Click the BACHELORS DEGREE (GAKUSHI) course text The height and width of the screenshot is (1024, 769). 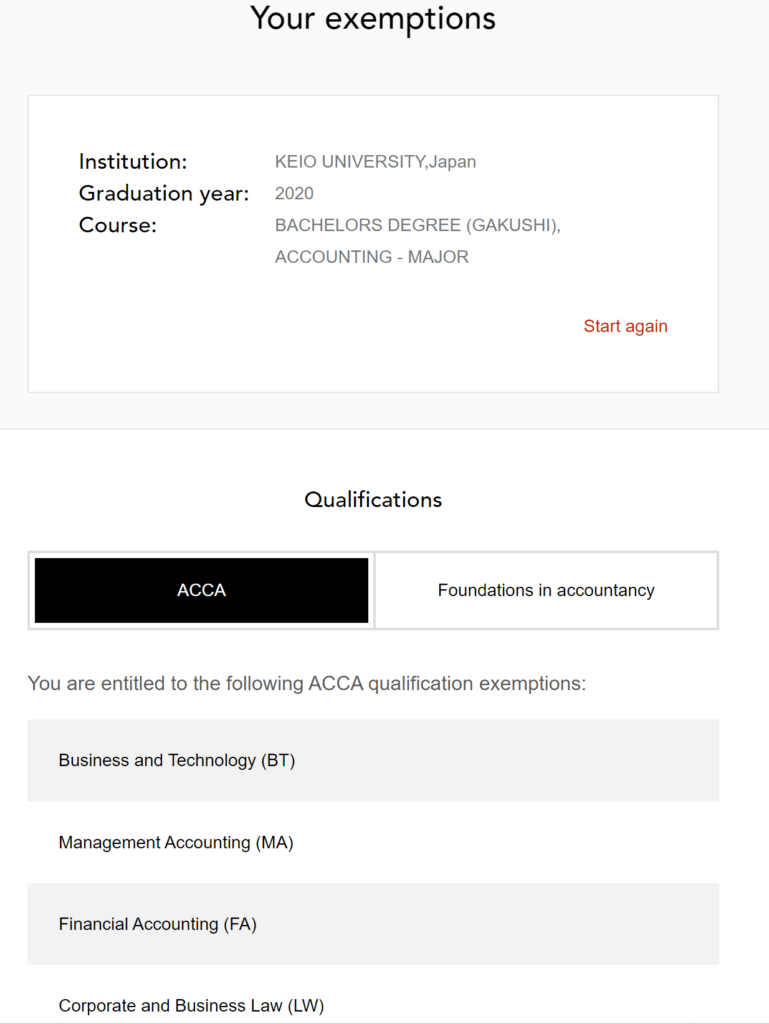point(419,225)
